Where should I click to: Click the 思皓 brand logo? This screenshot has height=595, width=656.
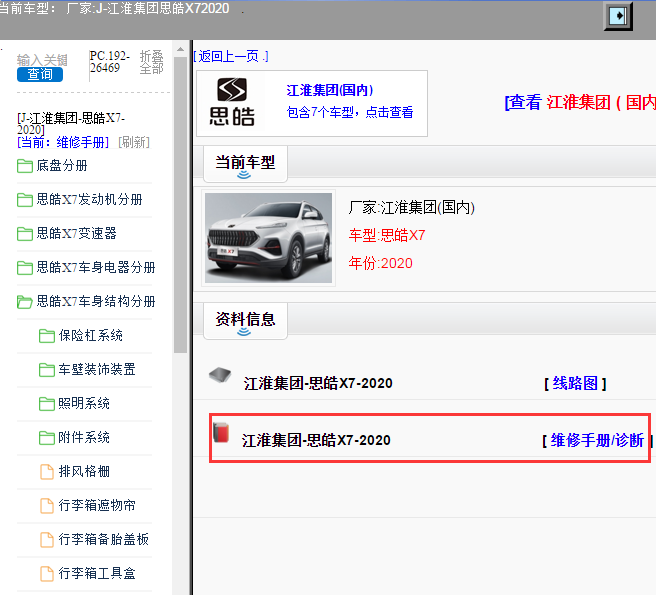pyautogui.click(x=232, y=103)
